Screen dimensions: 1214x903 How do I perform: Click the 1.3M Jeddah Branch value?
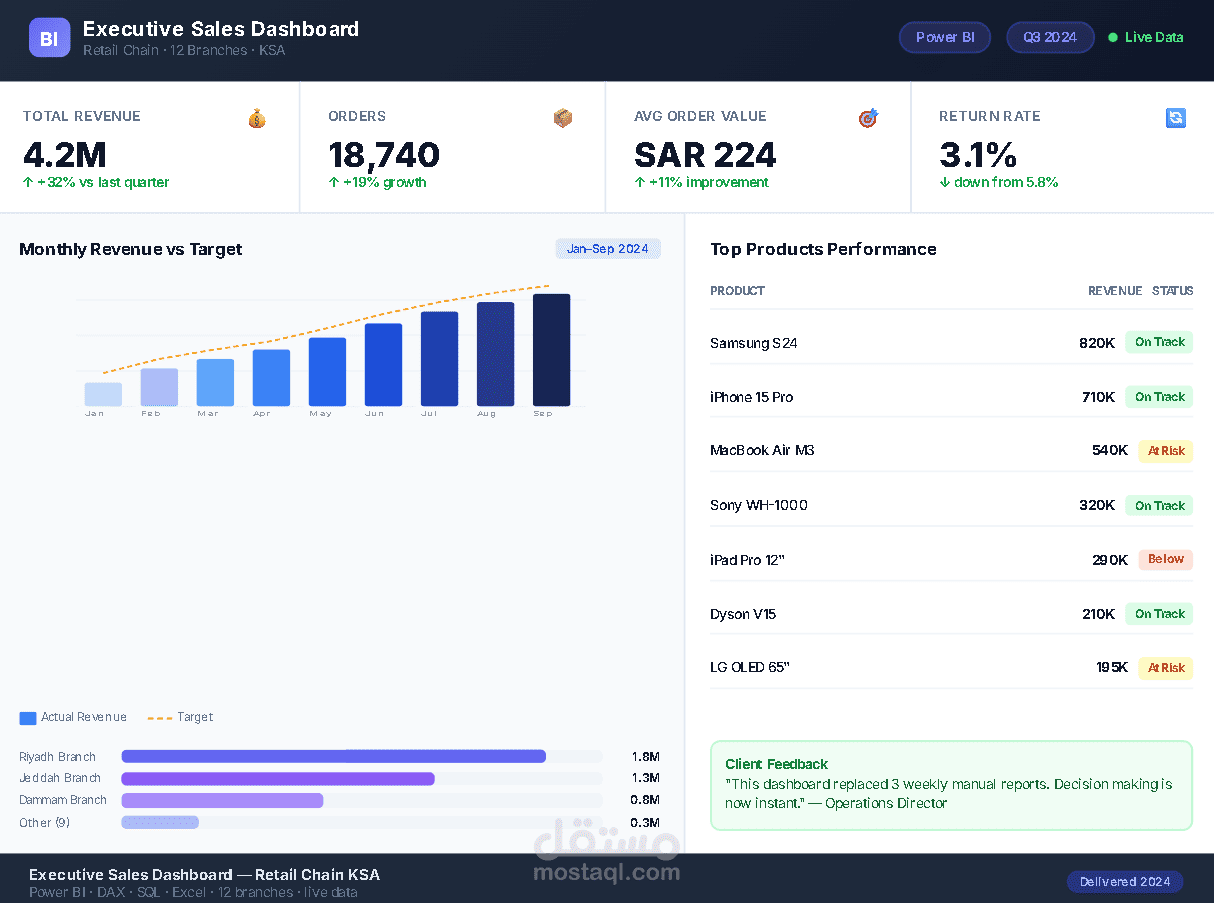click(645, 778)
